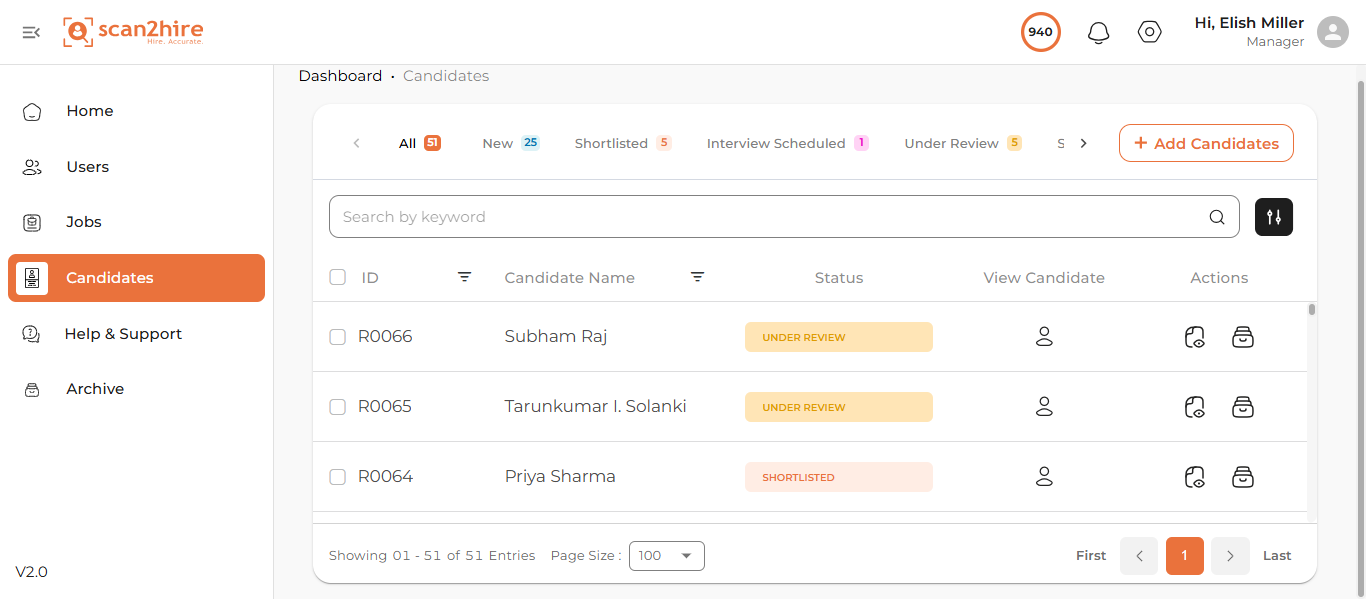Click the Search by keyword field
This screenshot has width=1366, height=599.
point(784,217)
